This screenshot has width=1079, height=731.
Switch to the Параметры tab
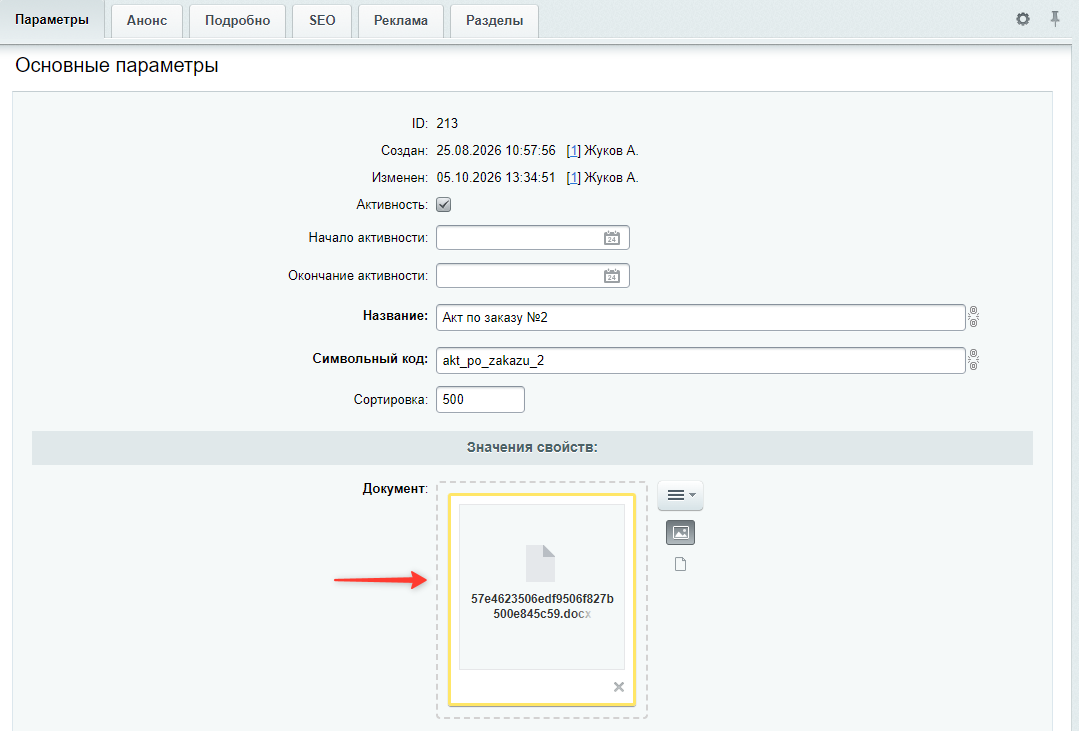(x=52, y=19)
